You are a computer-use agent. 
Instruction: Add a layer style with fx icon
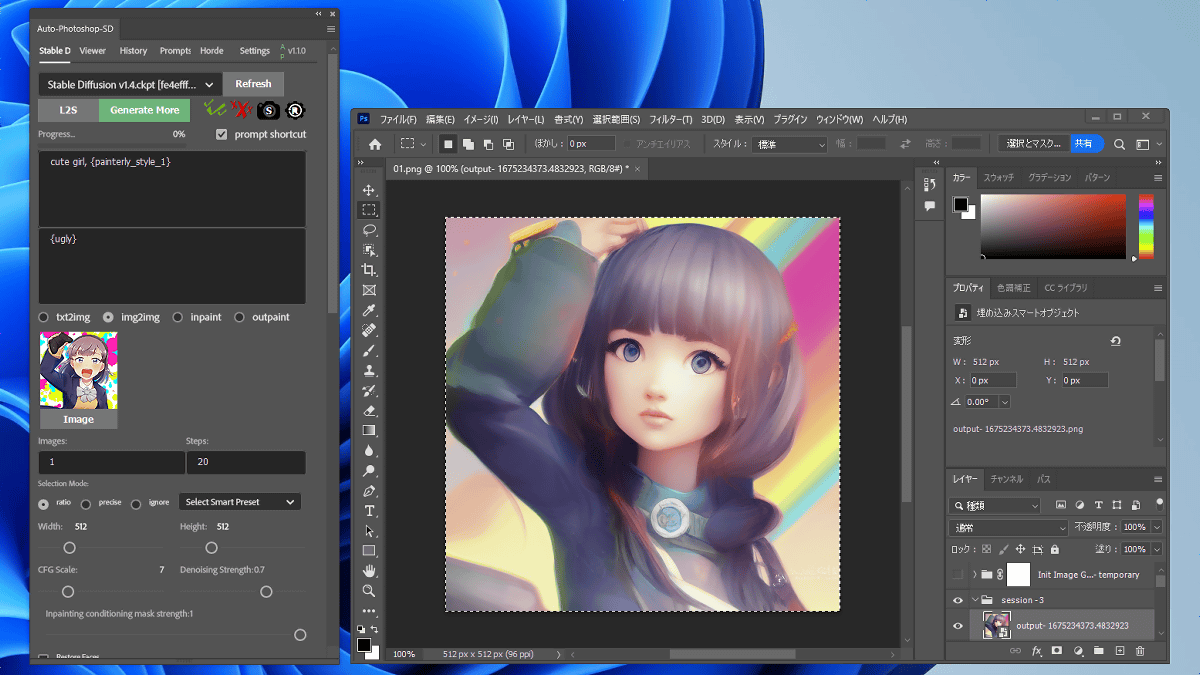(x=1037, y=651)
